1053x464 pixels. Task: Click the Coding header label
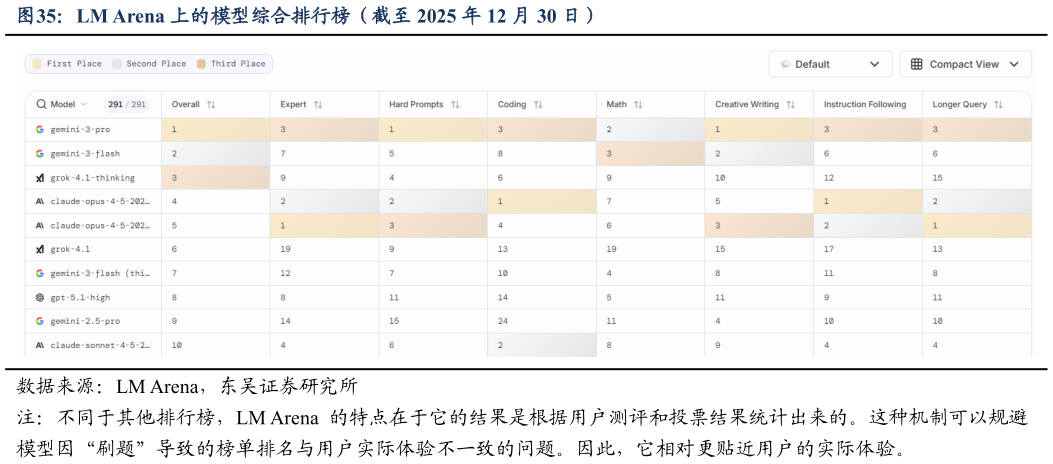click(512, 105)
